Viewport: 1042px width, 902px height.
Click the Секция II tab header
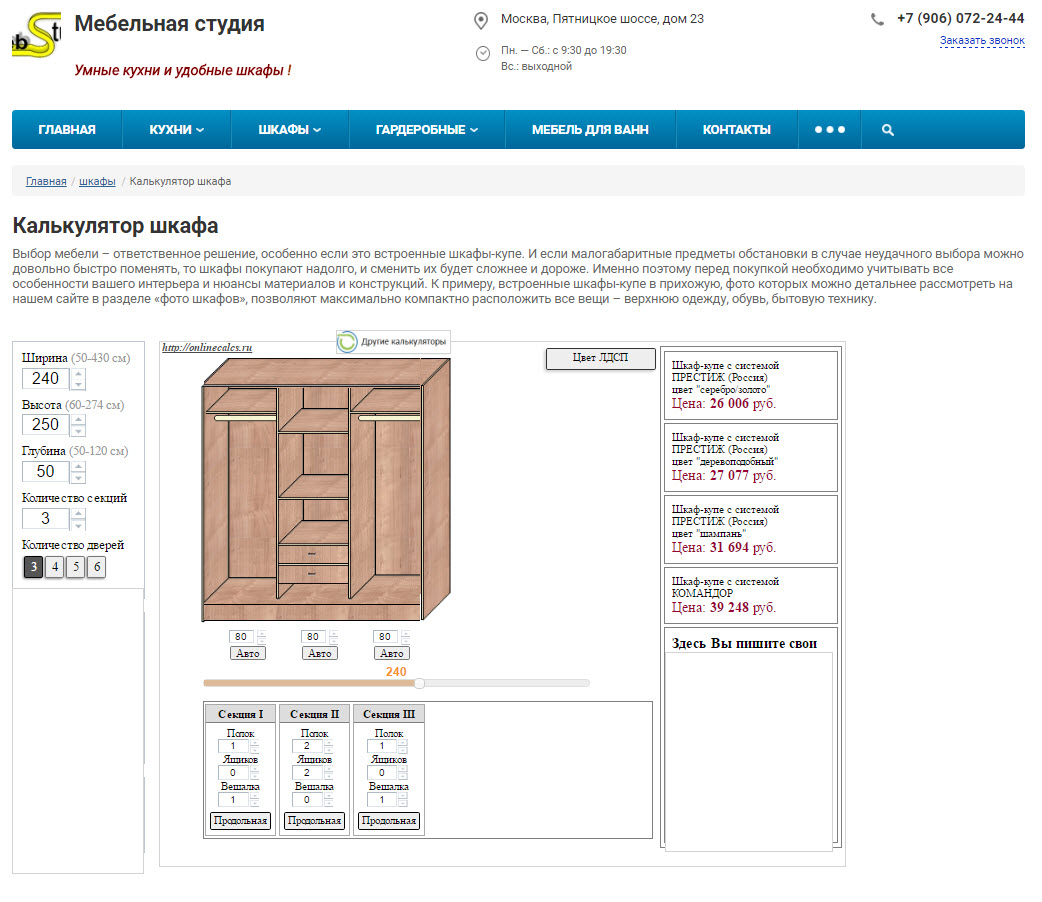pos(314,714)
